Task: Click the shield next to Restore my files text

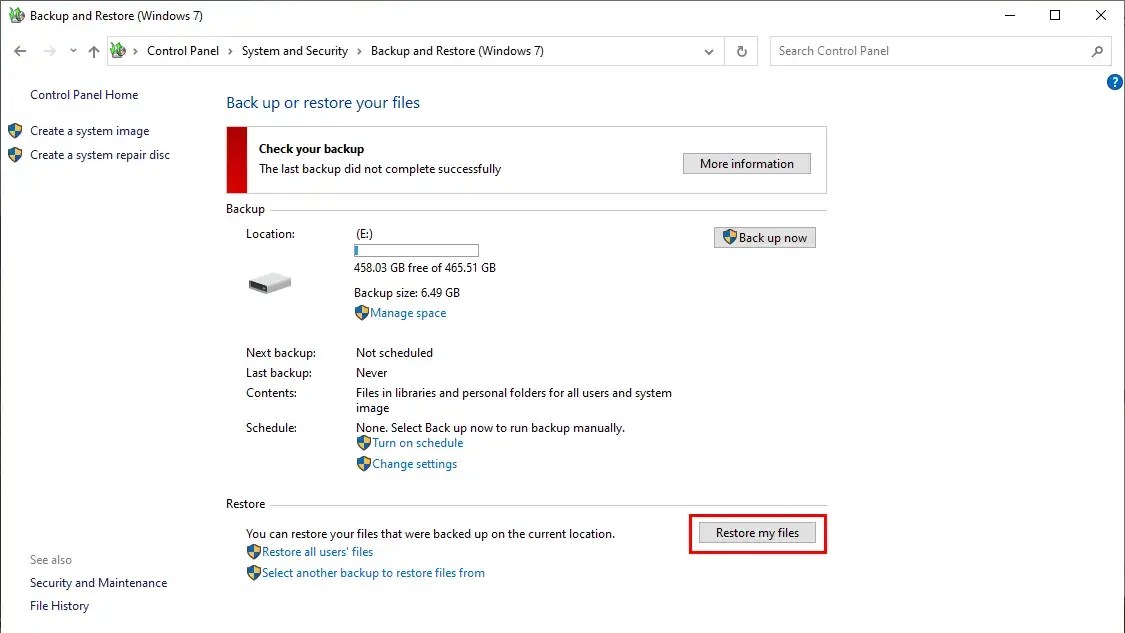Action: (x=254, y=551)
